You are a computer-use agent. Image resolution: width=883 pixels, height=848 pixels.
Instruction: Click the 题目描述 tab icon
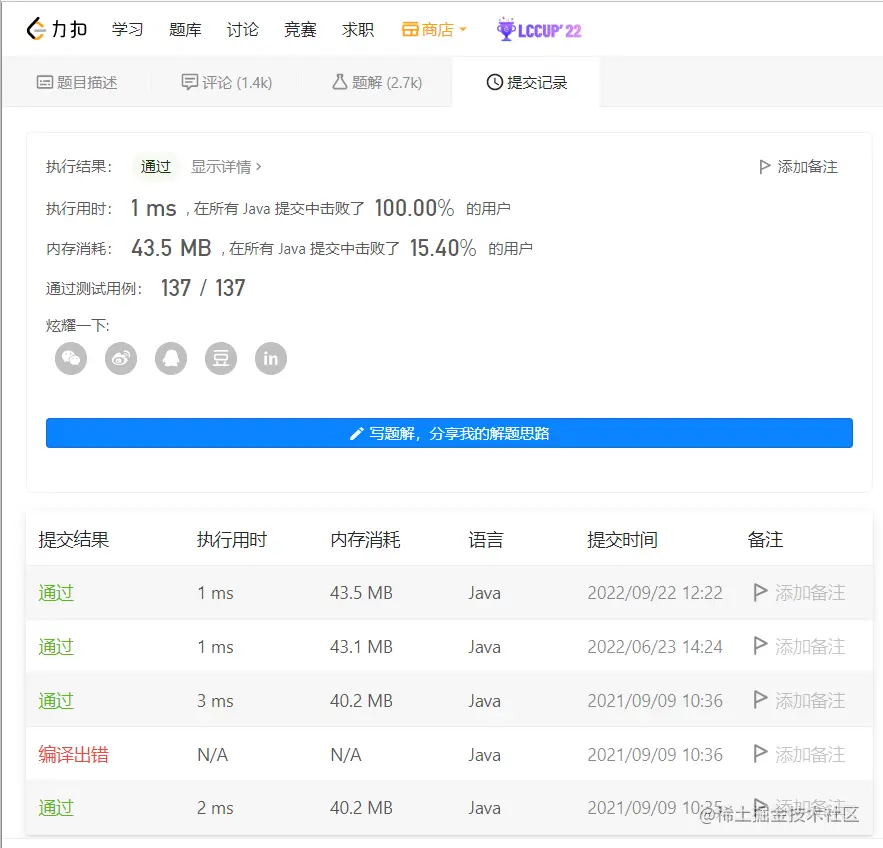[45, 82]
